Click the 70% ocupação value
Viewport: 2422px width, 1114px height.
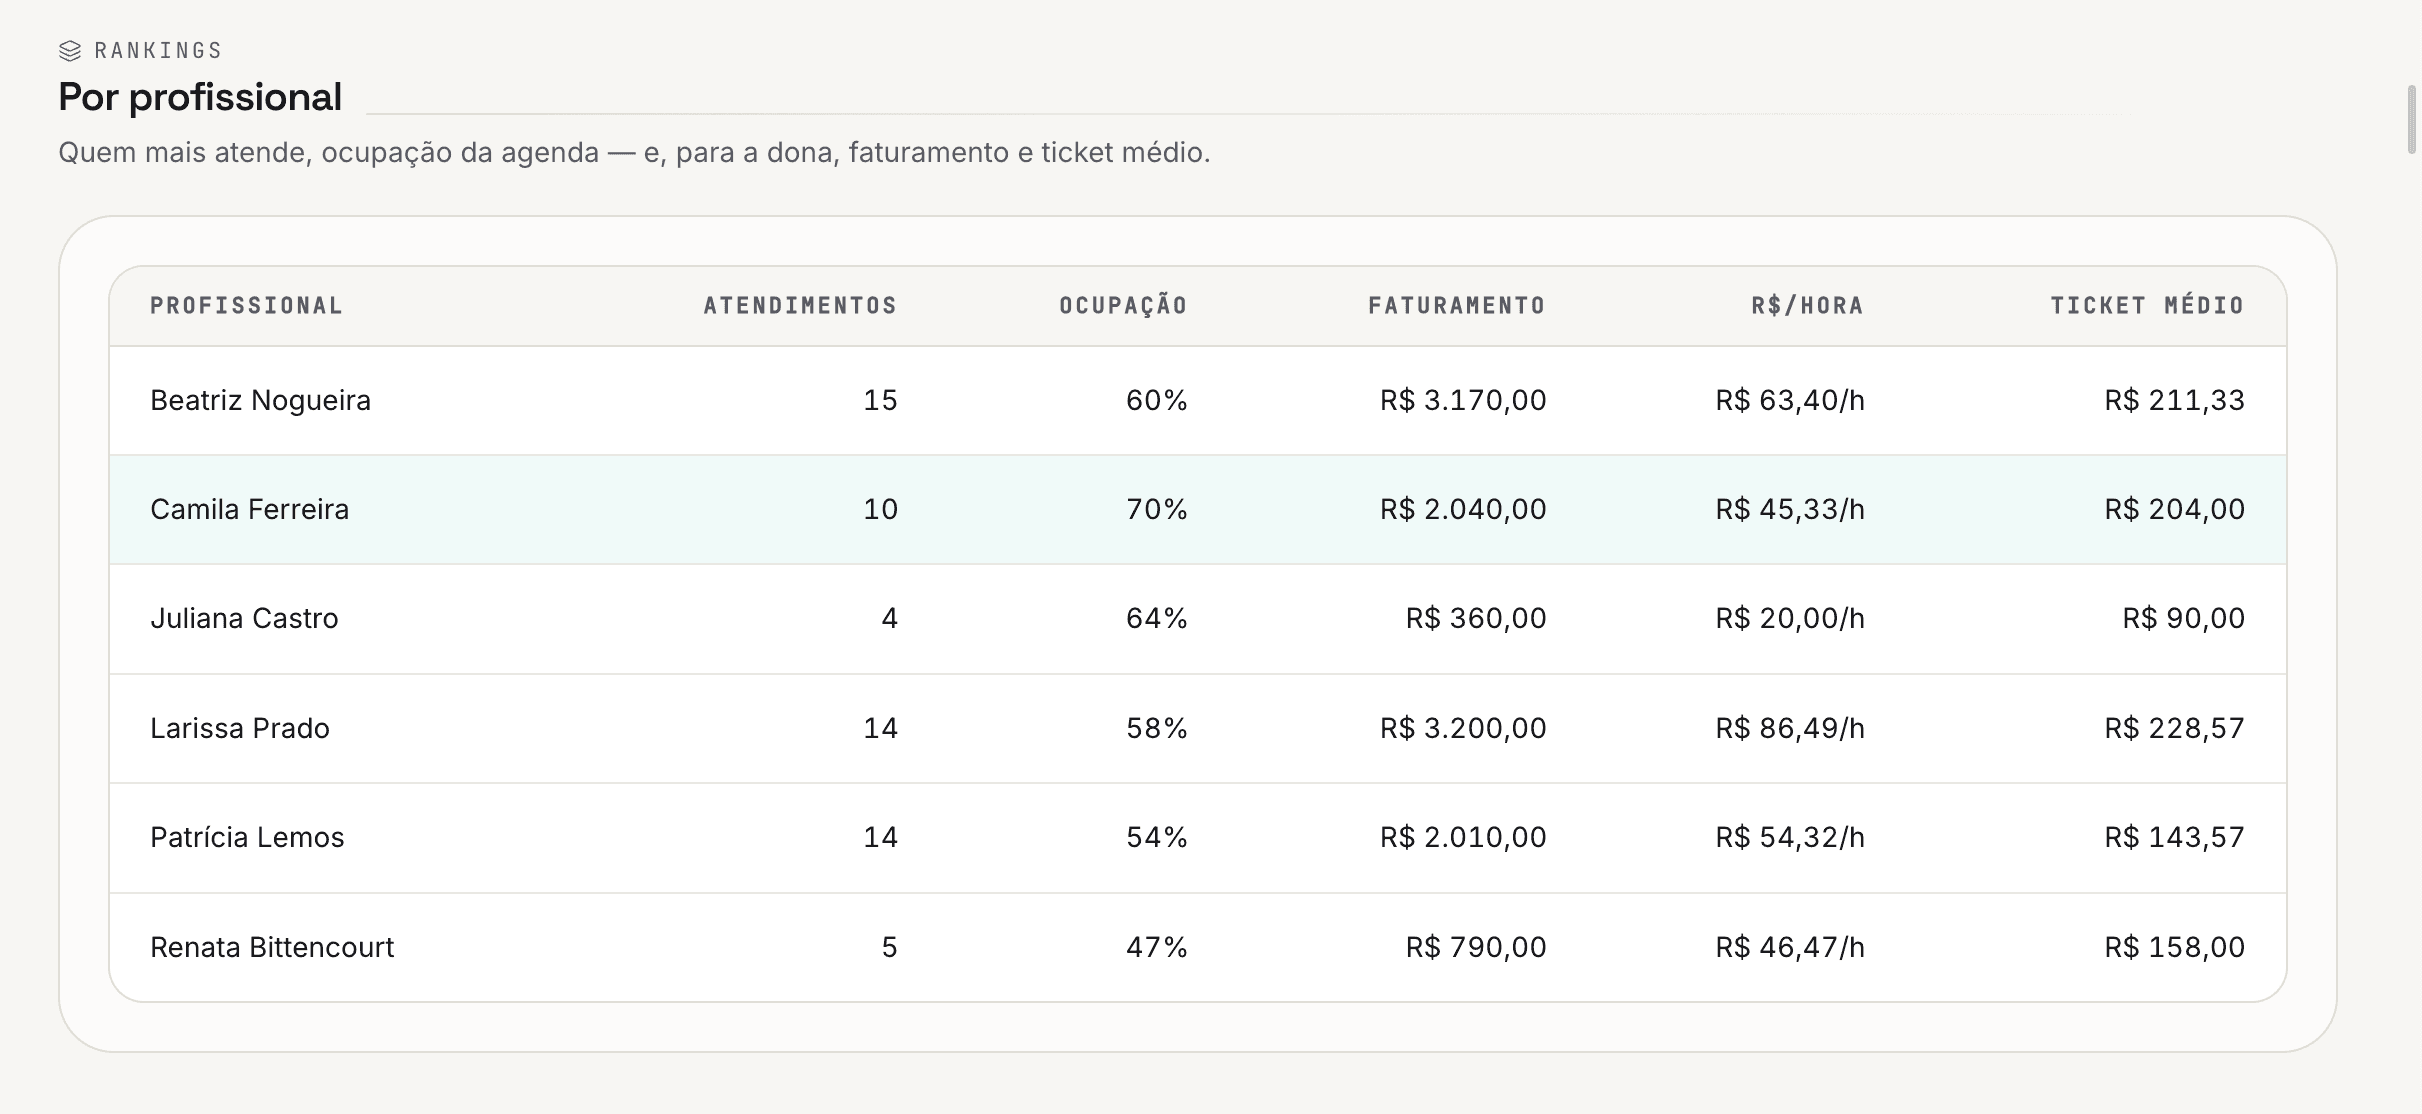tap(1157, 510)
